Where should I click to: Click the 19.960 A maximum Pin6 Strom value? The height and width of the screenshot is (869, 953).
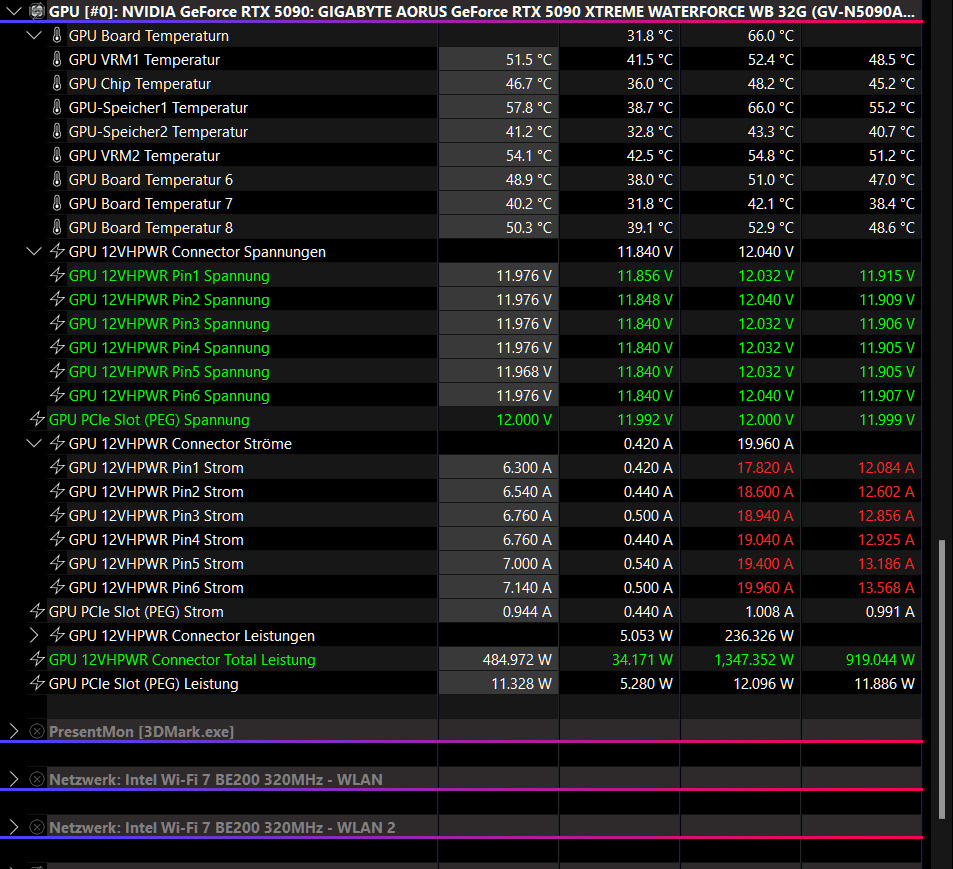765,588
